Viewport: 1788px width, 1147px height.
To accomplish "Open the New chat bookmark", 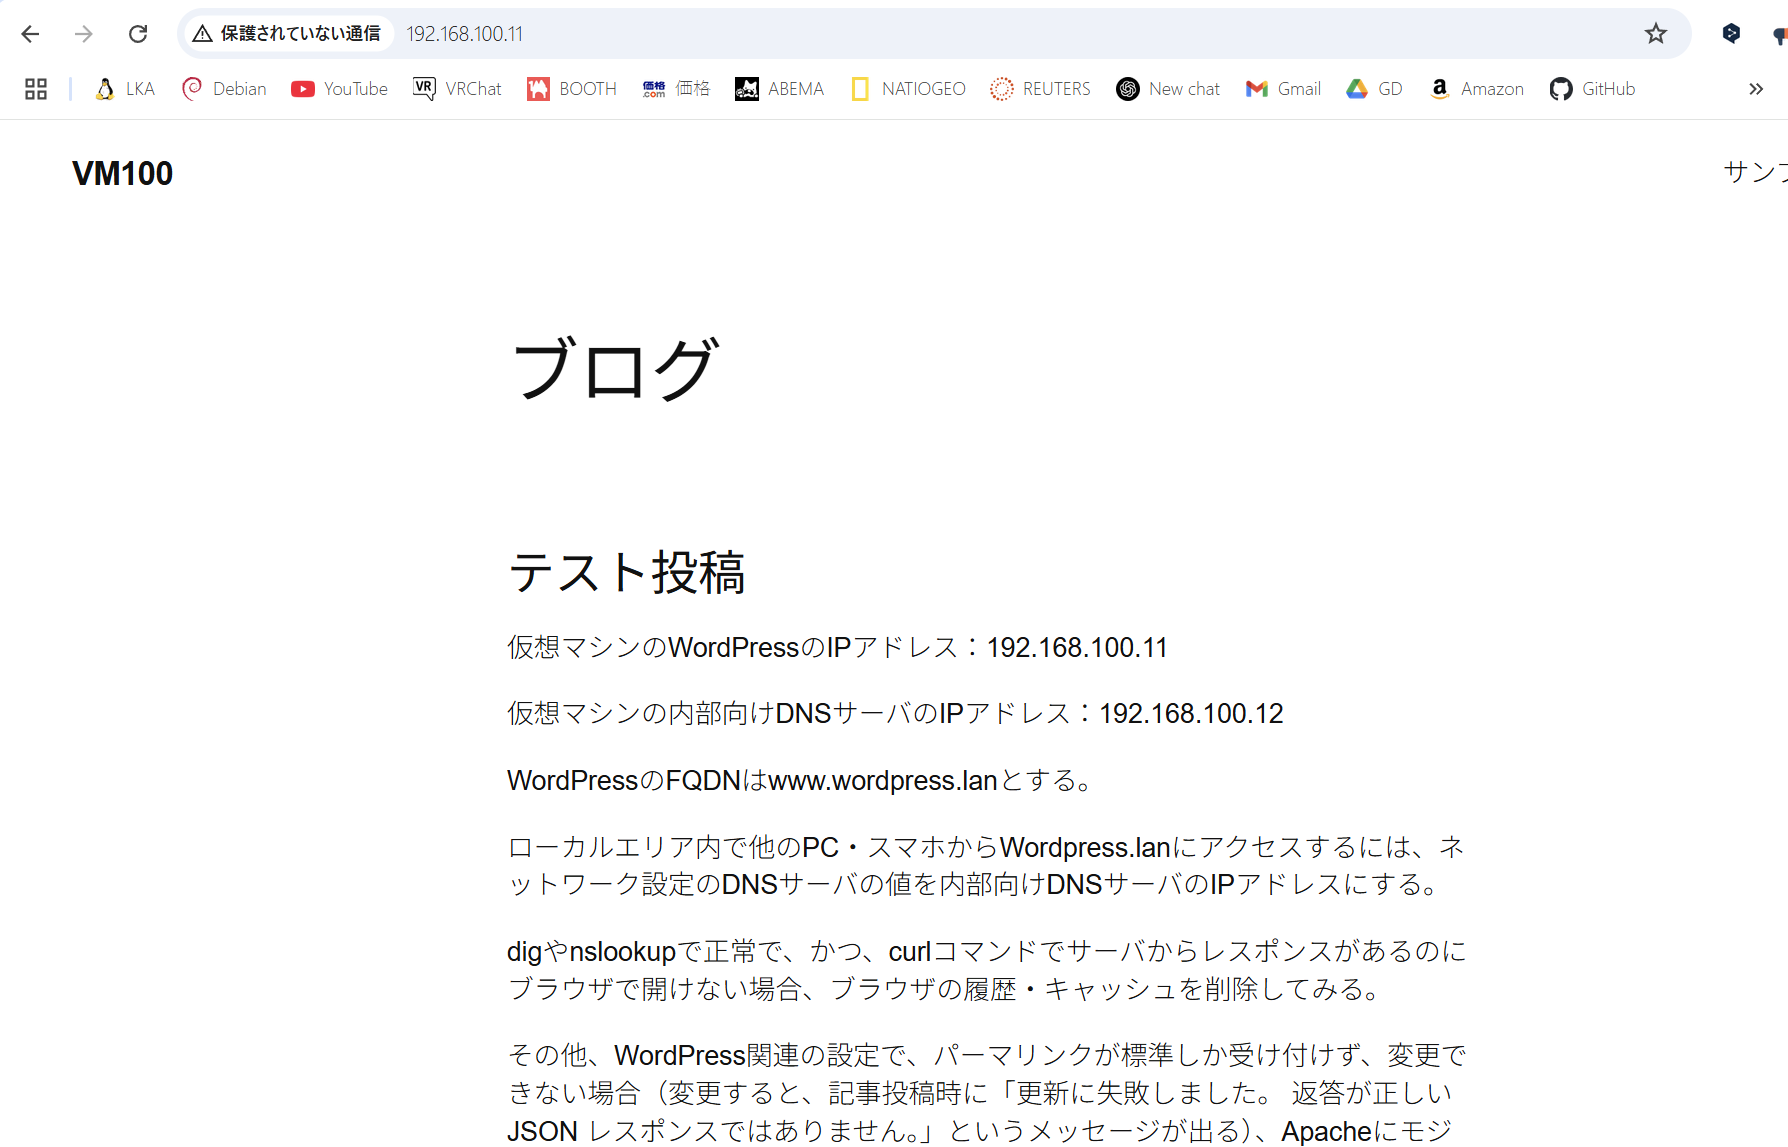I will click(x=1168, y=89).
